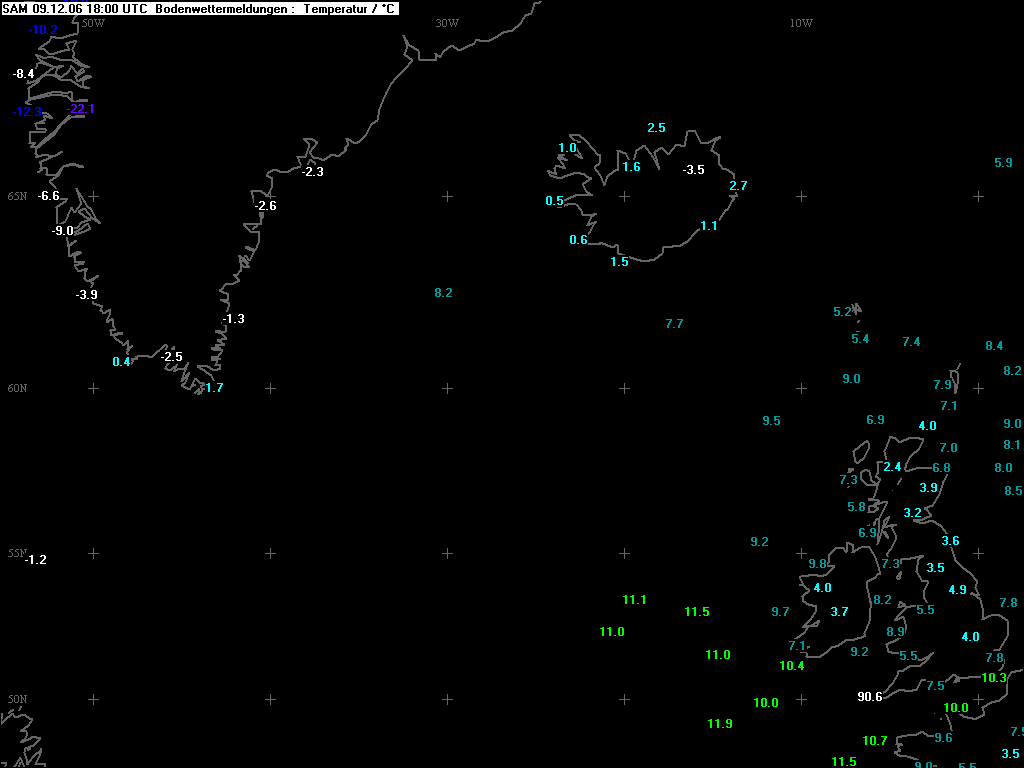The width and height of the screenshot is (1024, 768).
Task: Select the 8.2 reading near 30W
Action: click(443, 293)
